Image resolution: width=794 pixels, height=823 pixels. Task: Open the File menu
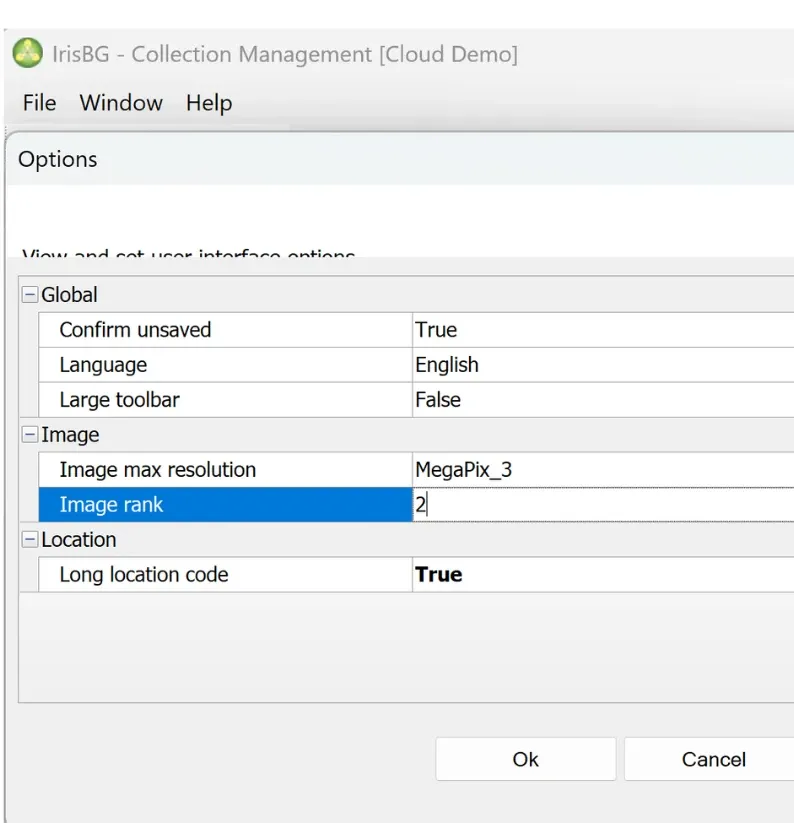(39, 103)
